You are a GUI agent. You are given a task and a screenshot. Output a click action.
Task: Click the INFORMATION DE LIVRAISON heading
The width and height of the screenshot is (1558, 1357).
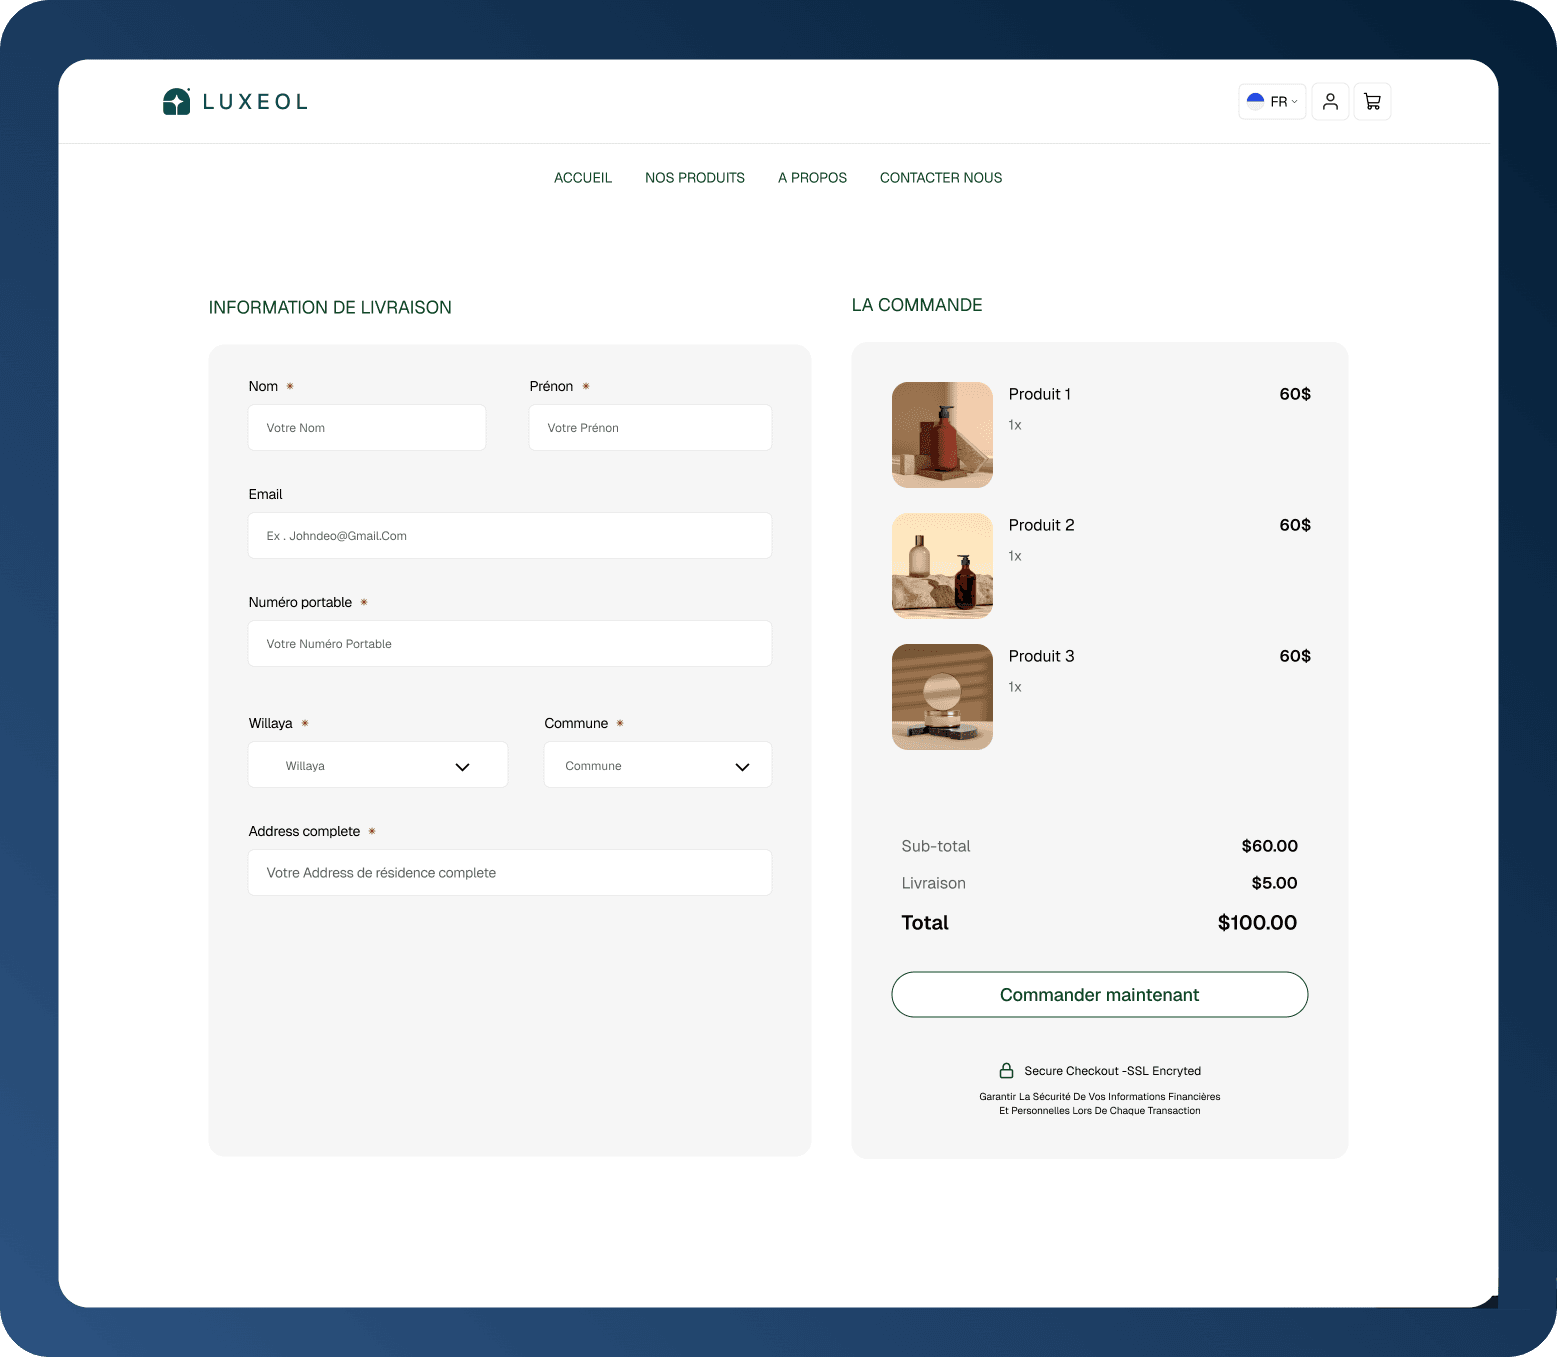coord(330,308)
